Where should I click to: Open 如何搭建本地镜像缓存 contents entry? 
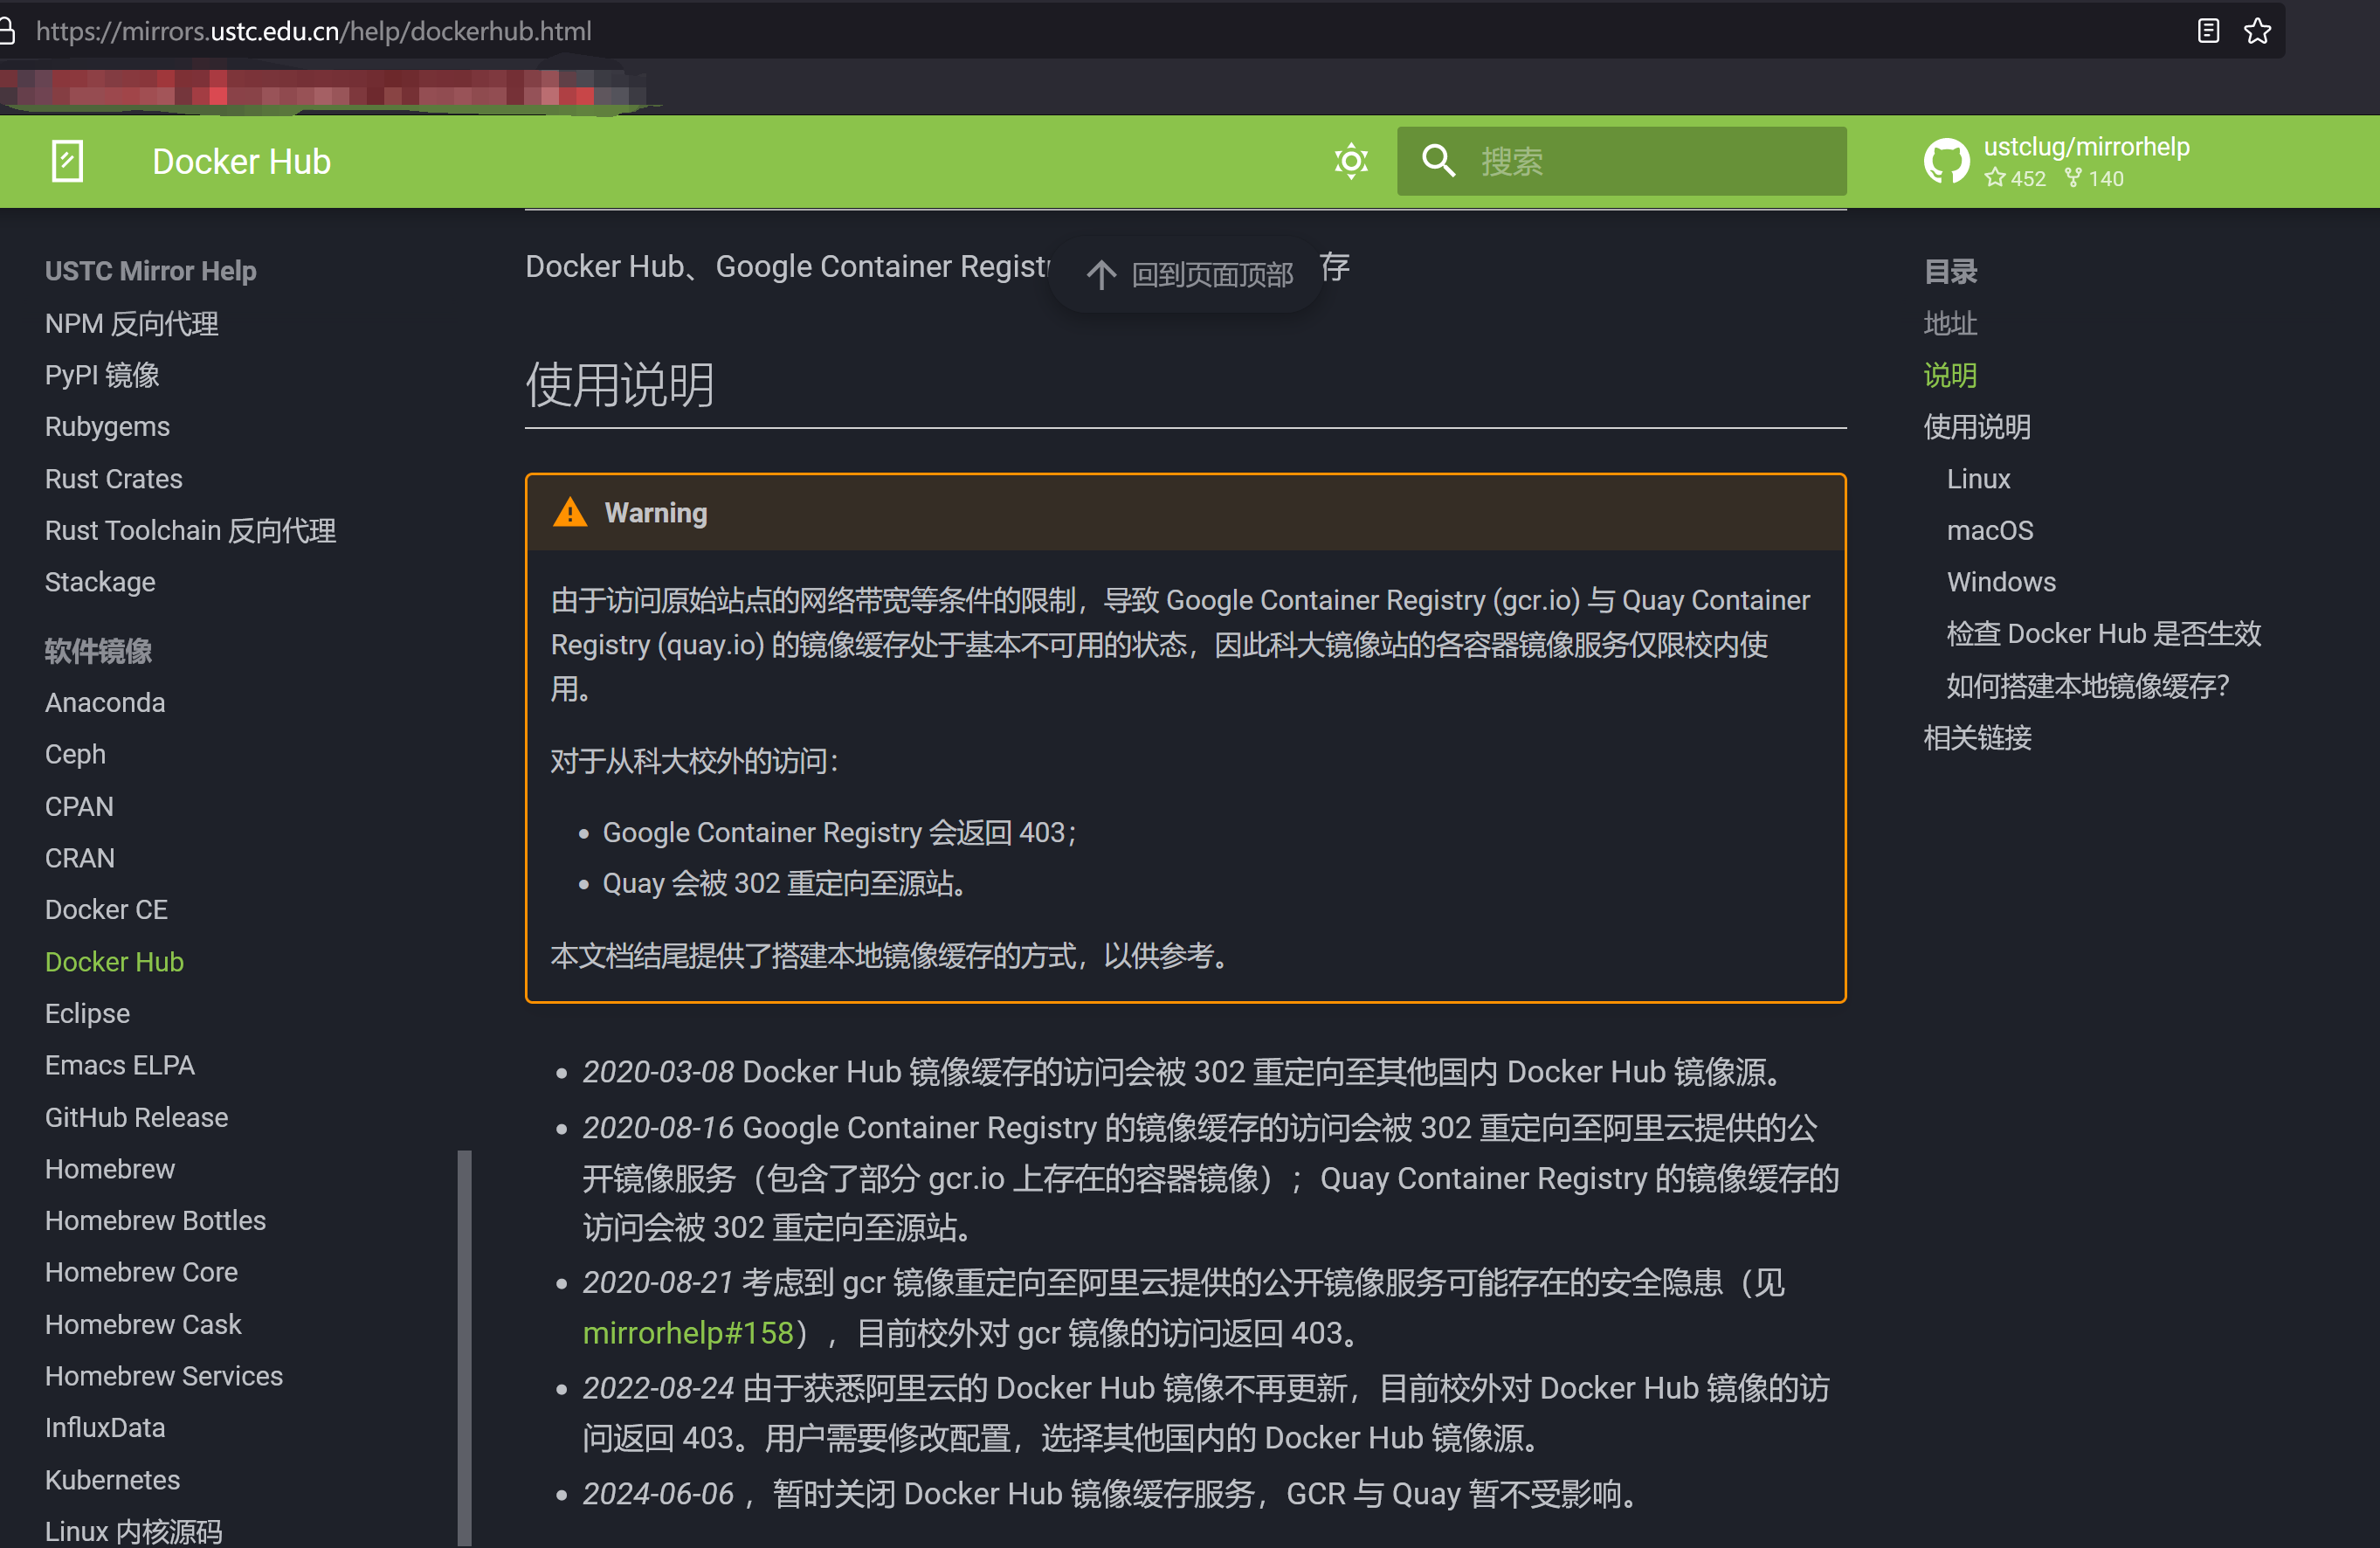click(x=2087, y=686)
